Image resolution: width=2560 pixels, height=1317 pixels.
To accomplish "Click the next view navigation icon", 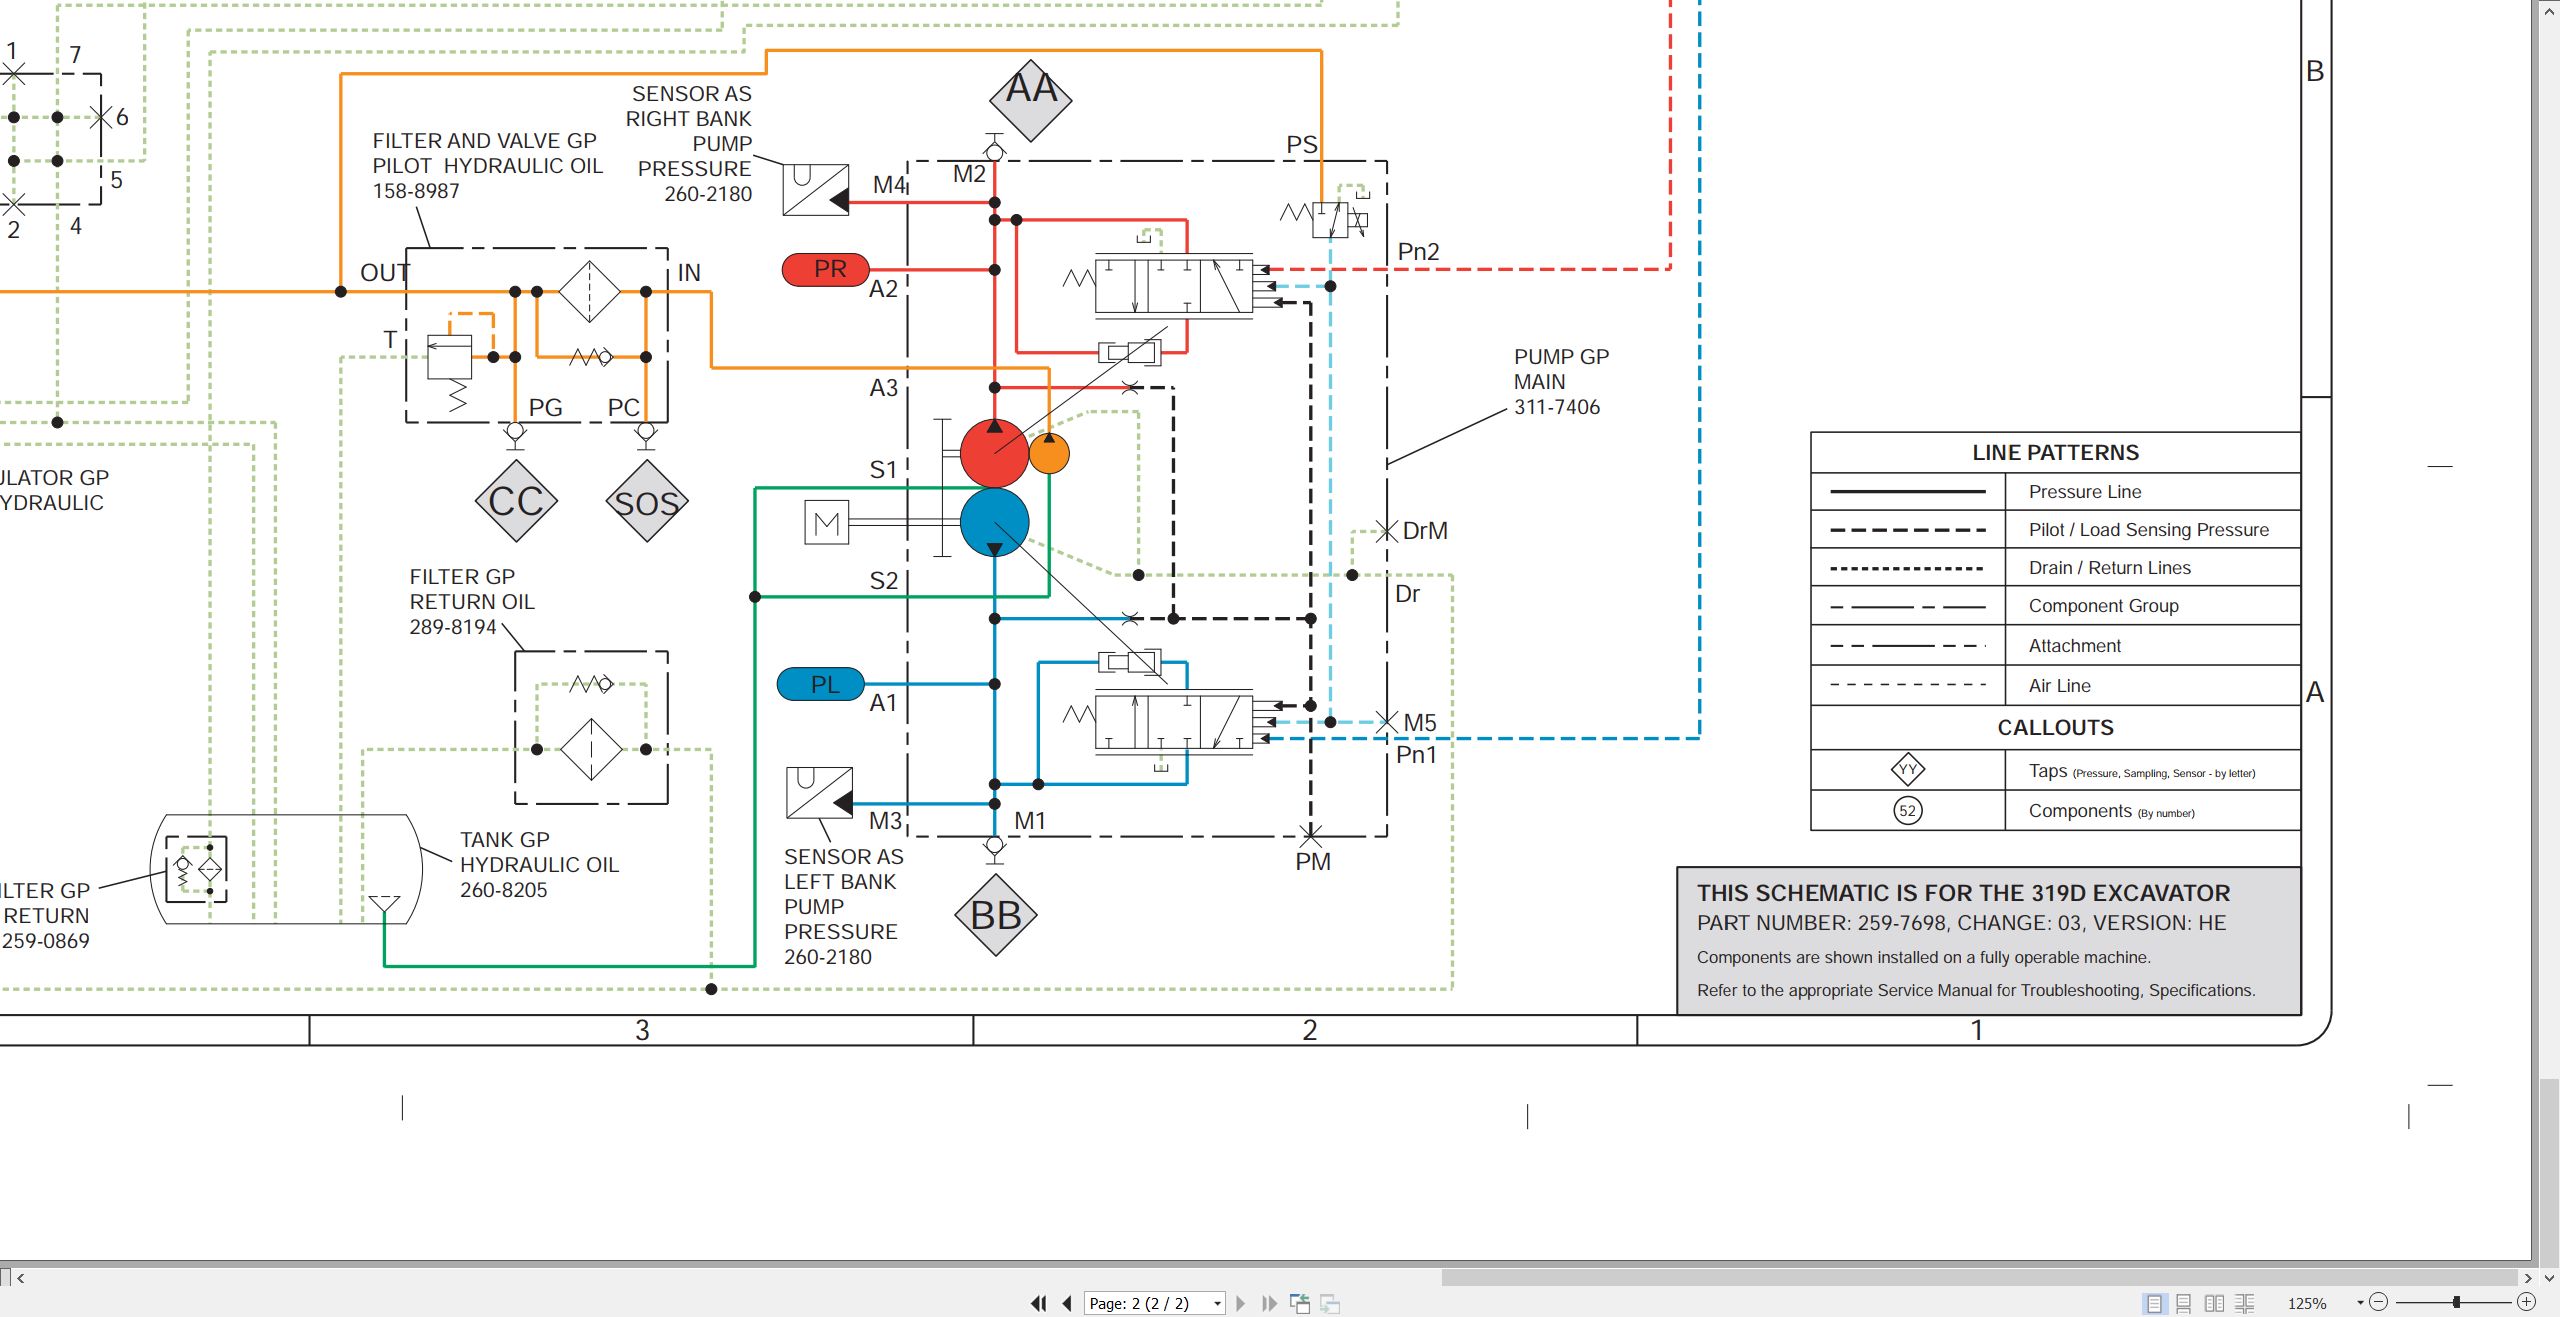I will pyautogui.click(x=1330, y=1303).
